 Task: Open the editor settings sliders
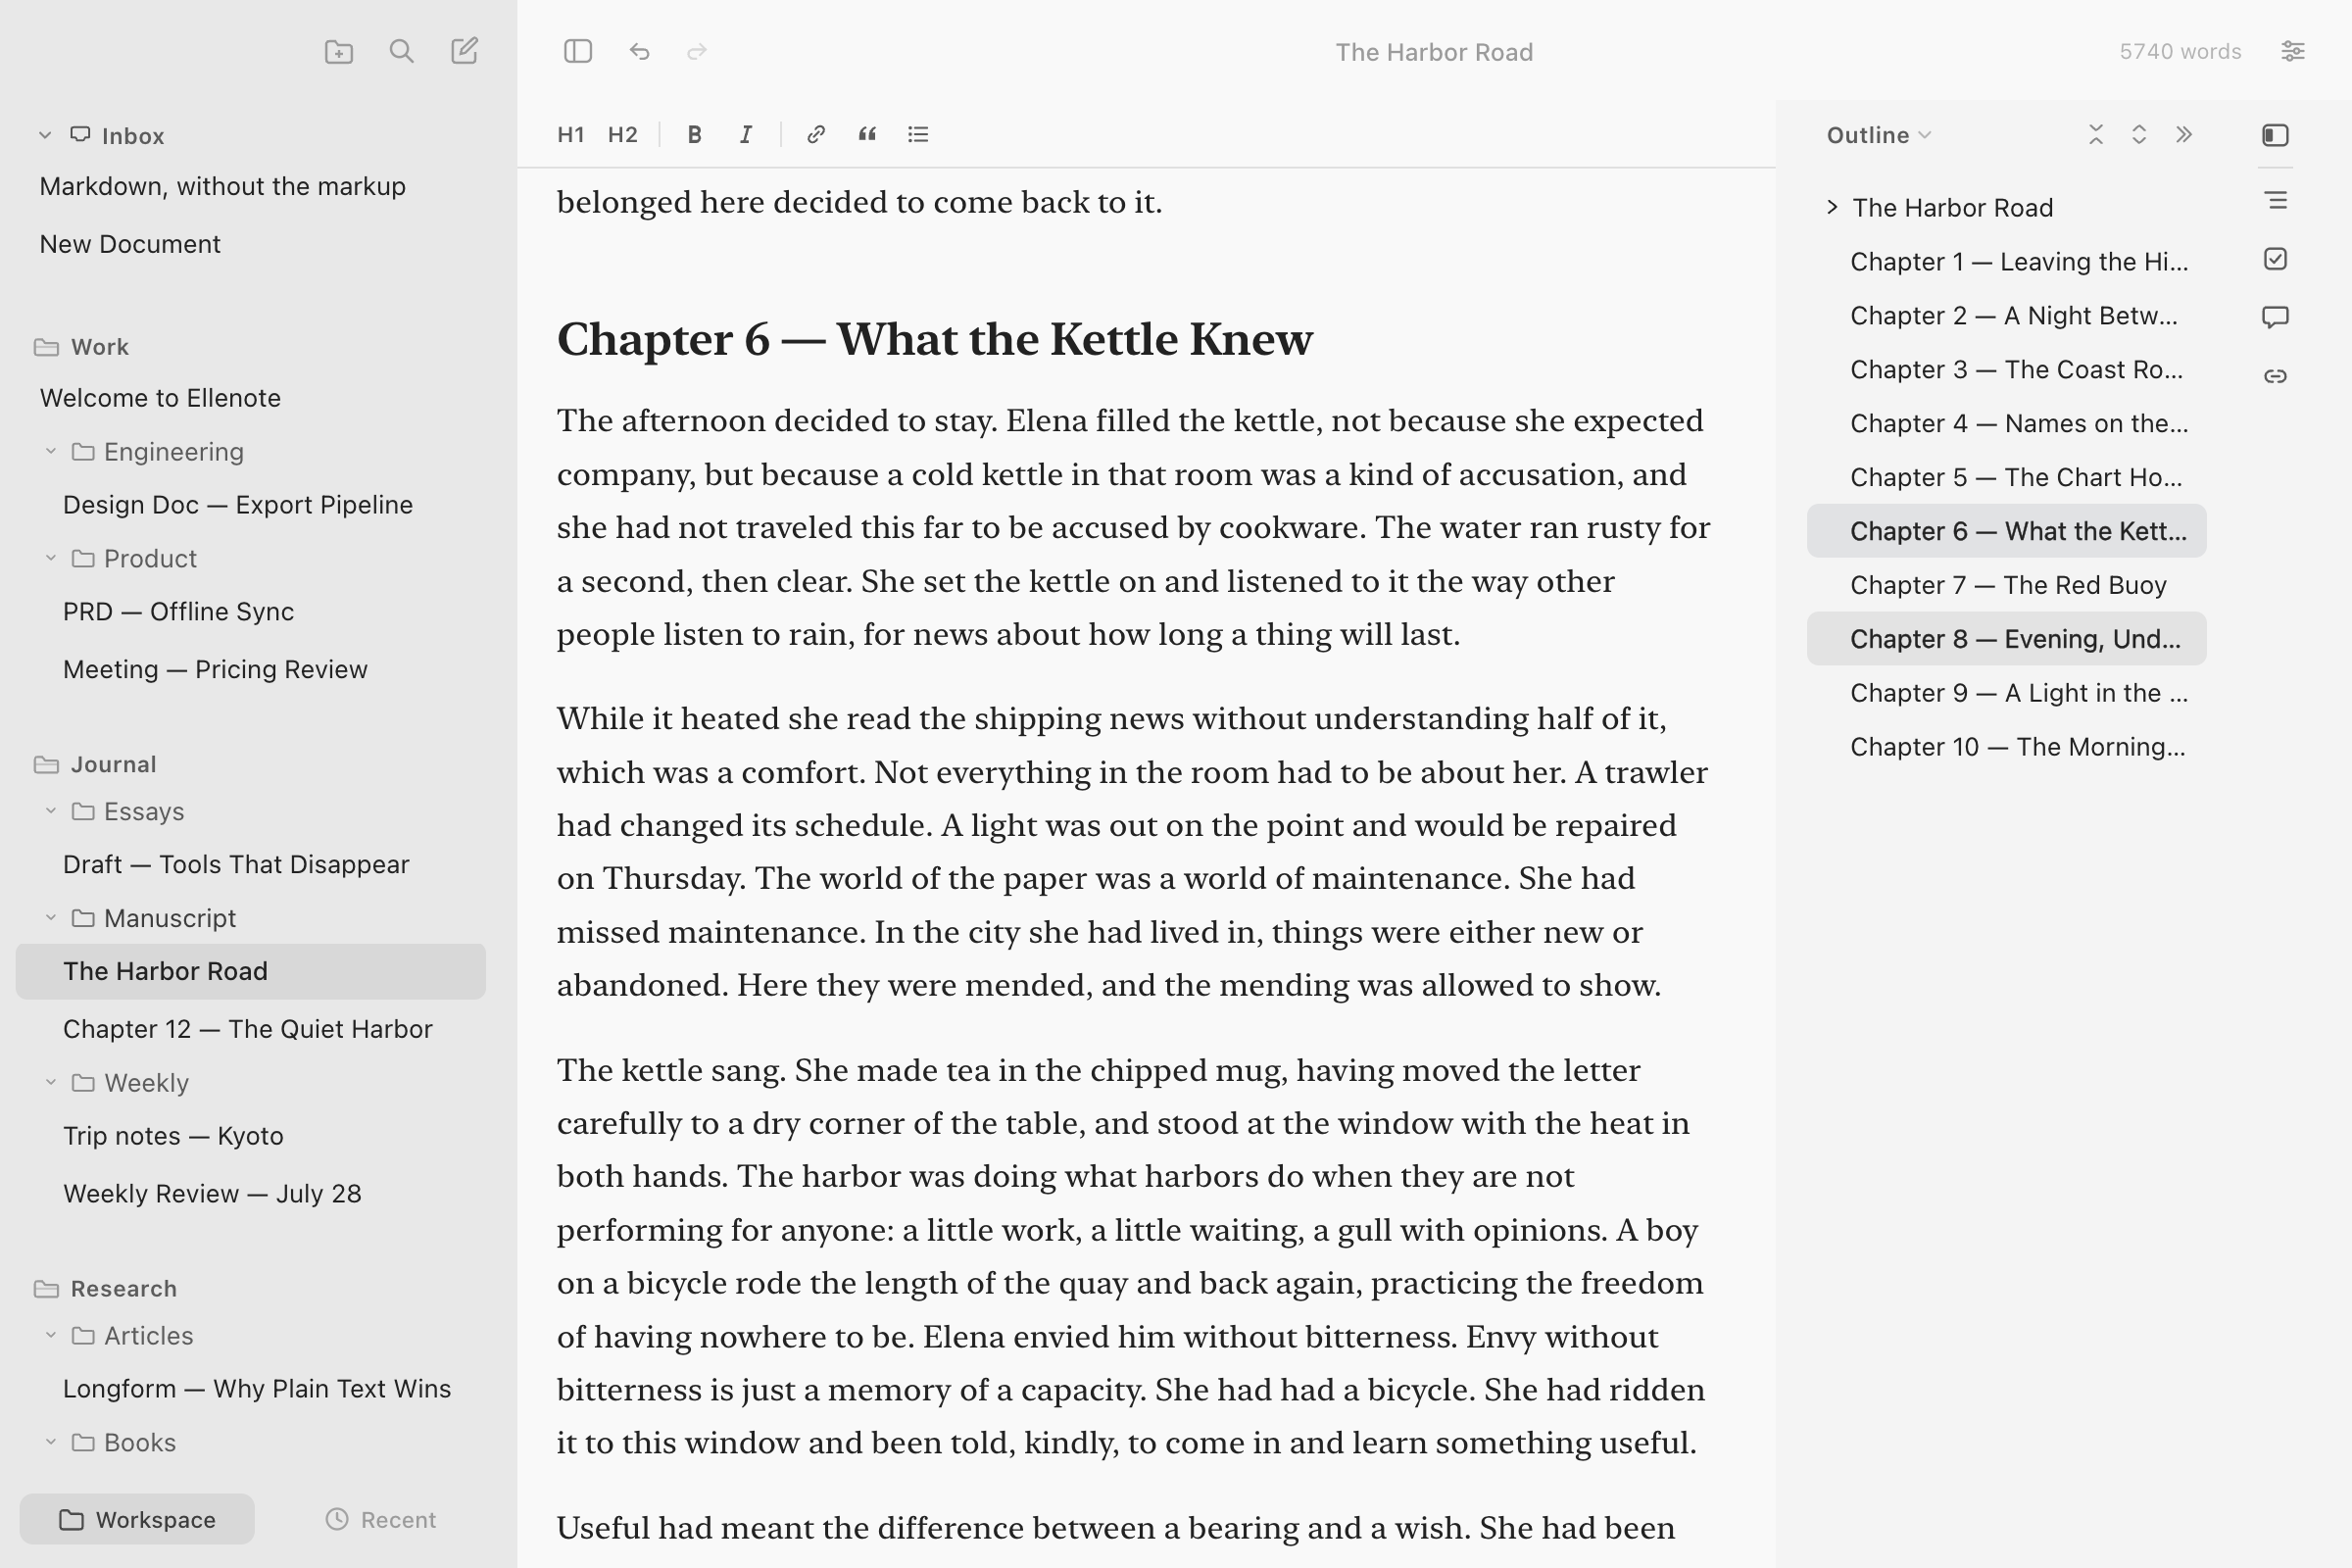[x=2292, y=51]
